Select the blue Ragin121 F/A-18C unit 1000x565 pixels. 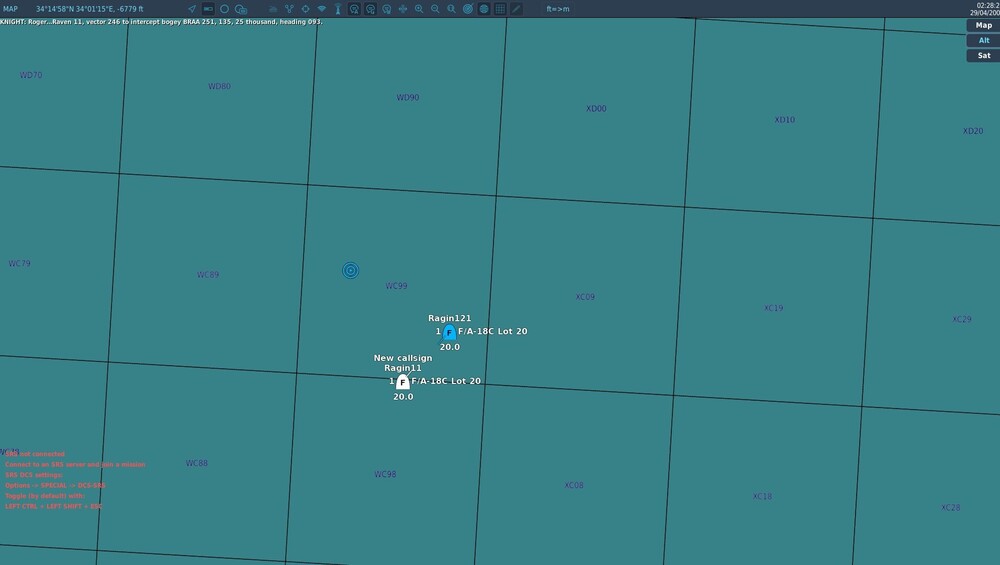click(449, 332)
